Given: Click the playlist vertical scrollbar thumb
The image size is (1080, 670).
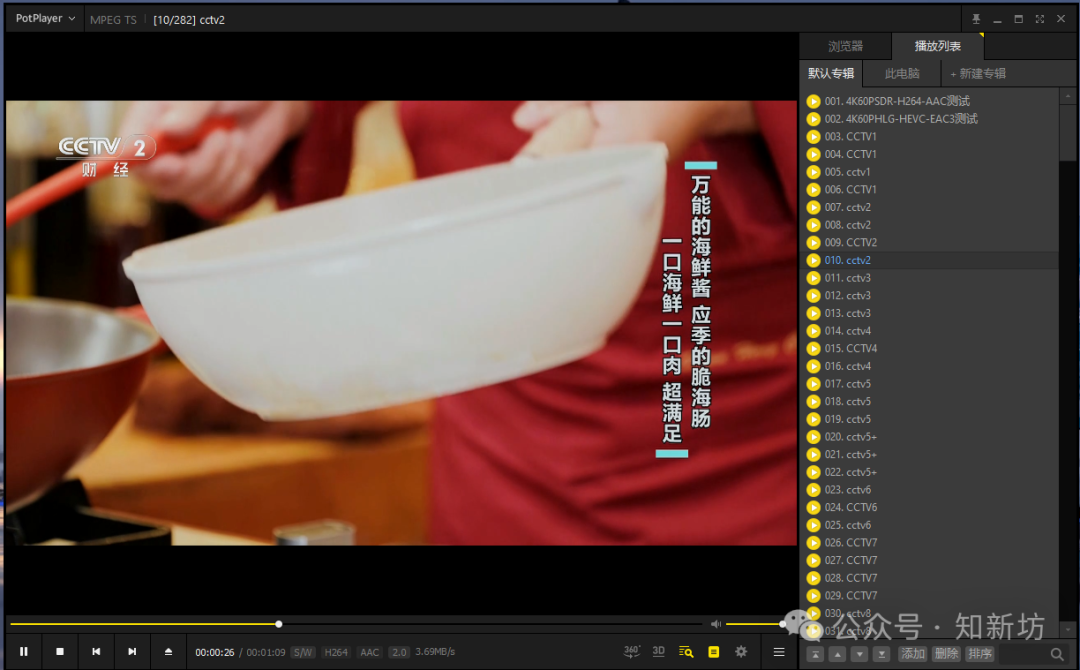Looking at the screenshot, I should 1068,132.
